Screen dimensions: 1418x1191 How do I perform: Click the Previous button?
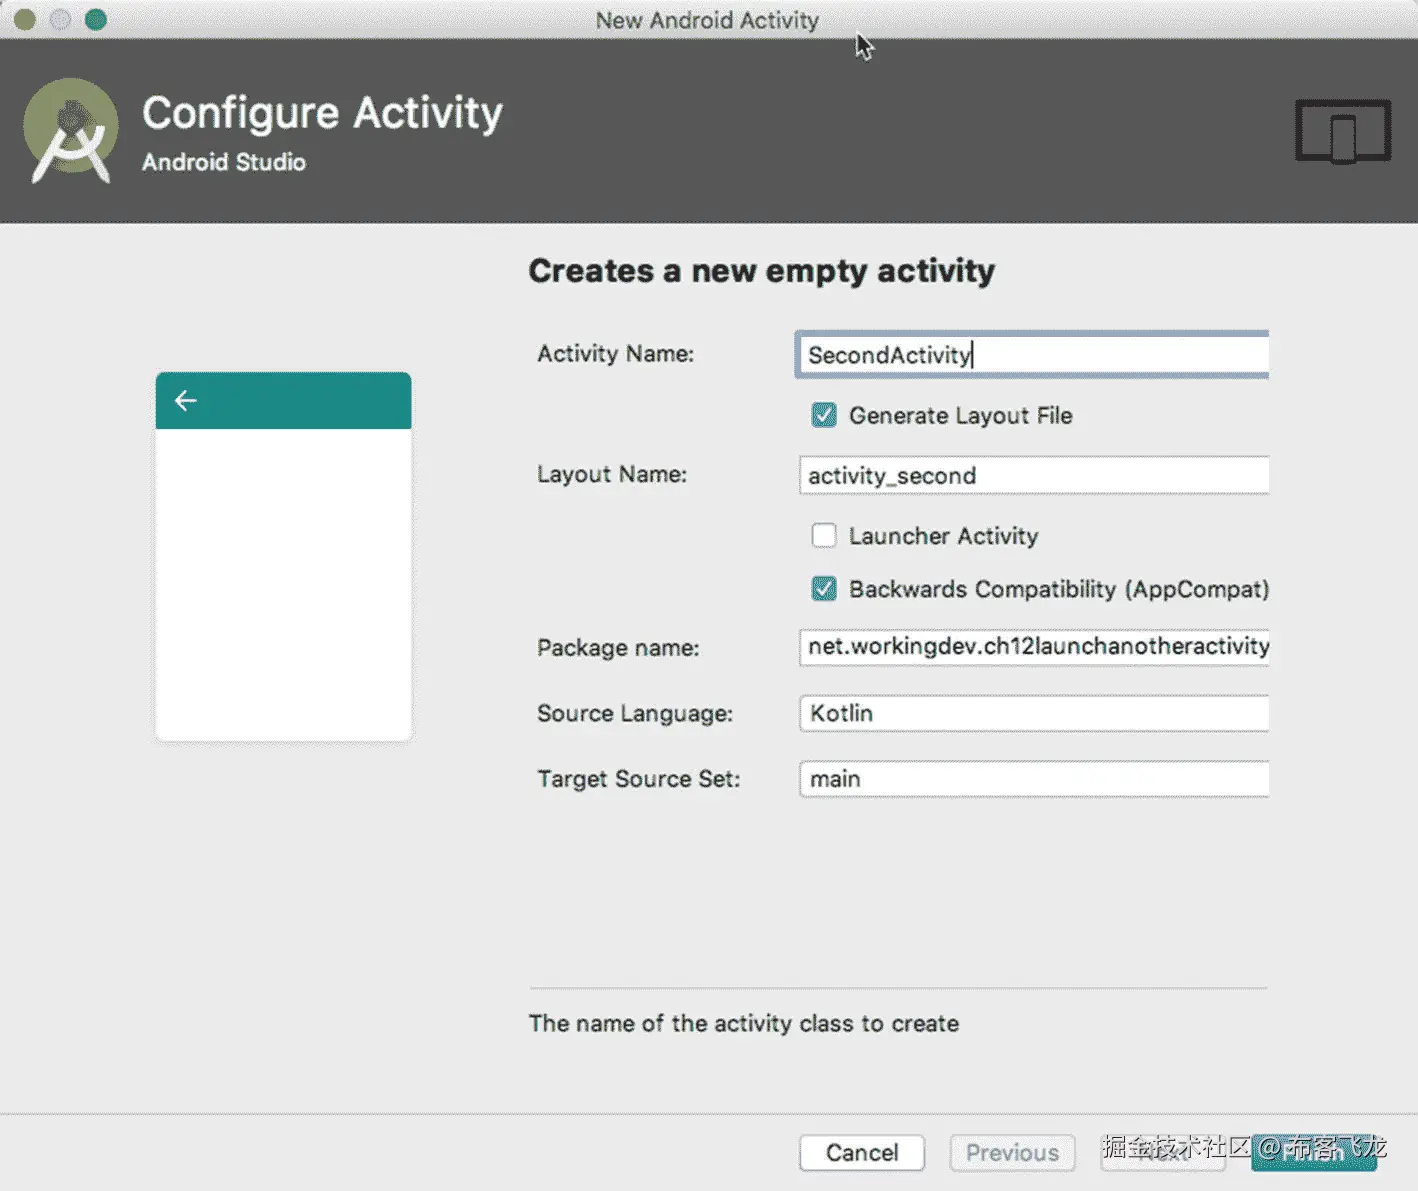[x=1012, y=1153]
